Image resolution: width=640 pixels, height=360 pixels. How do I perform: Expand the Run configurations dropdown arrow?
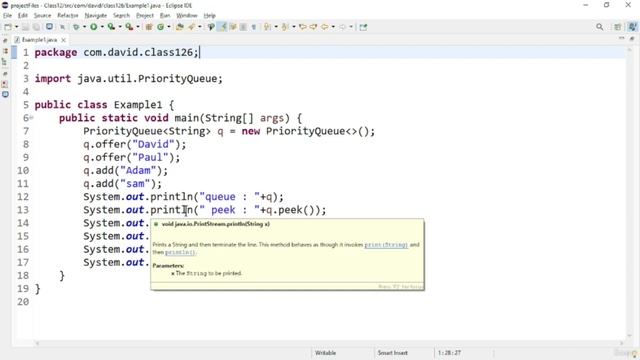(x=102, y=27)
